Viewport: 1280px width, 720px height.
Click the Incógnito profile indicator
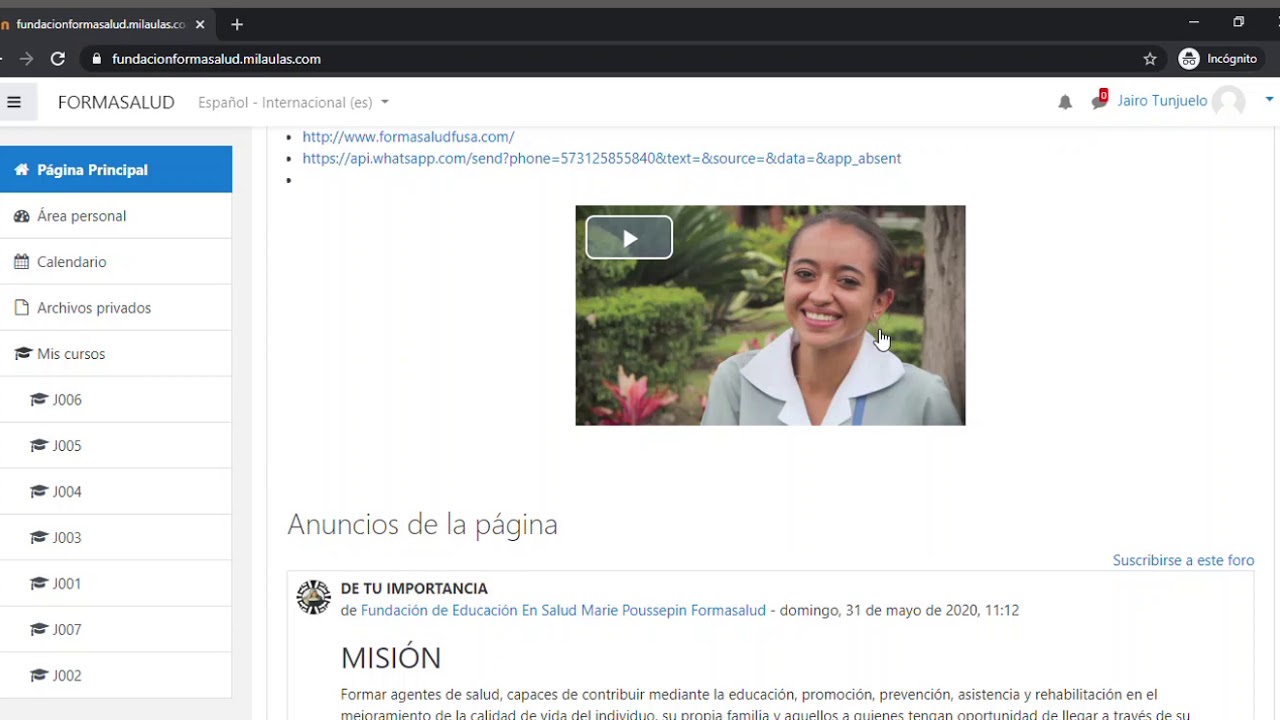(x=1217, y=59)
